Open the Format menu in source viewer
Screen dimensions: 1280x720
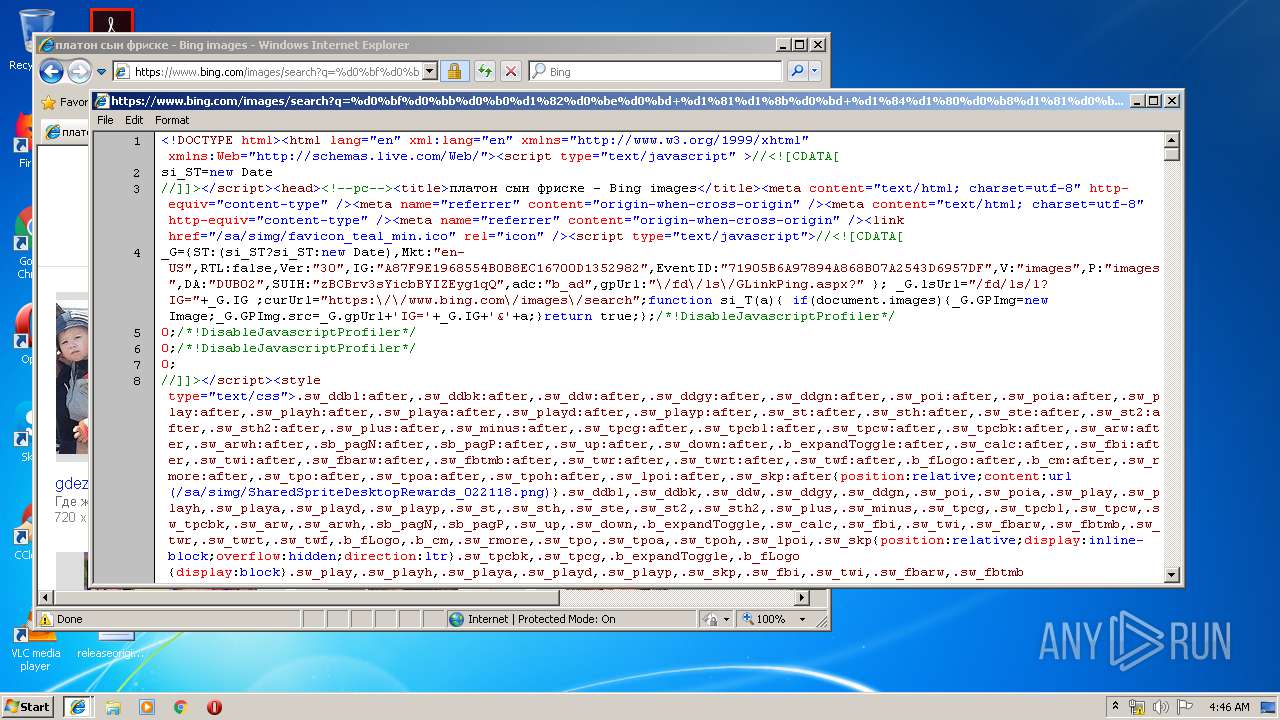[x=172, y=120]
